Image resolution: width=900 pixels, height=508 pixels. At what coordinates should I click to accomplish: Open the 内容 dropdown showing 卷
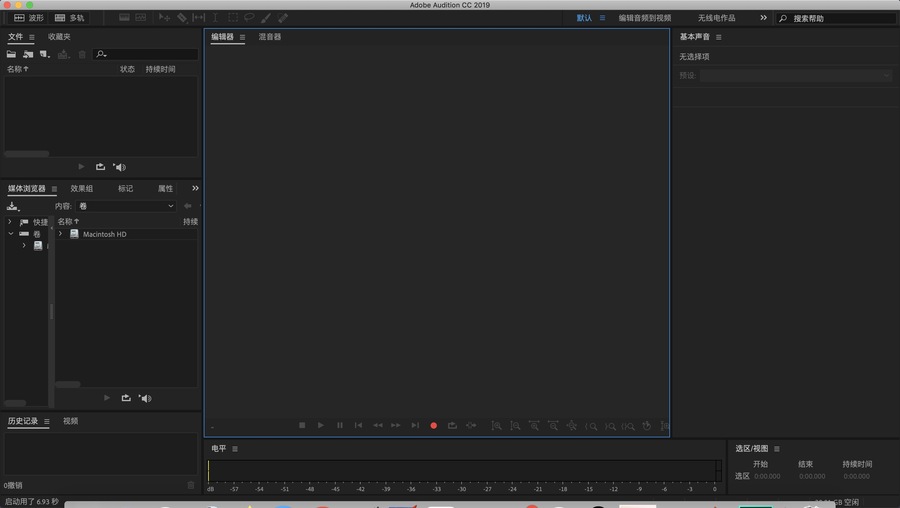(126, 206)
